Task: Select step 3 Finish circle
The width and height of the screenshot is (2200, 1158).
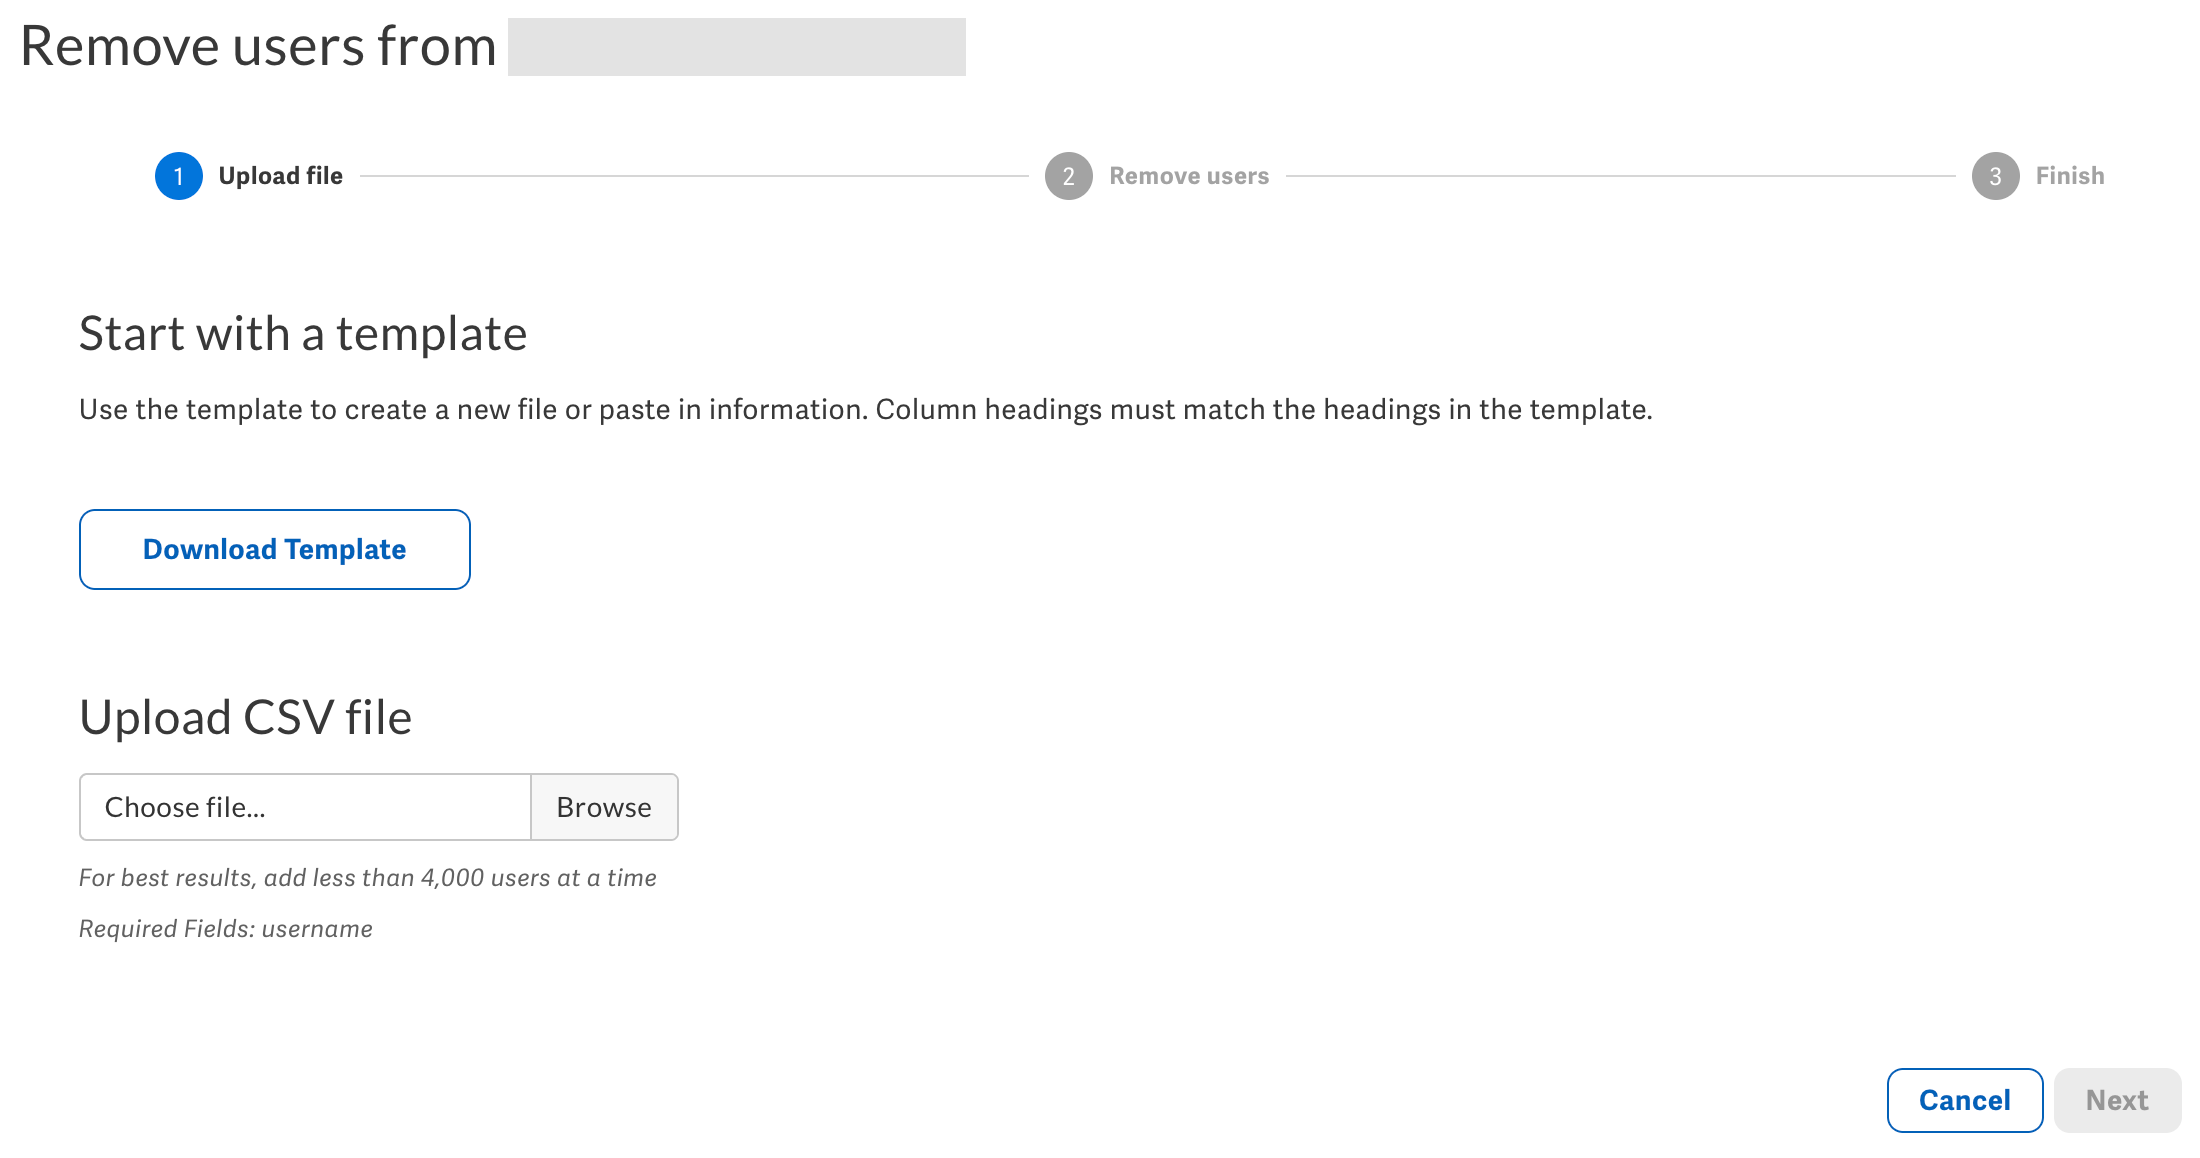Action: (x=1995, y=175)
